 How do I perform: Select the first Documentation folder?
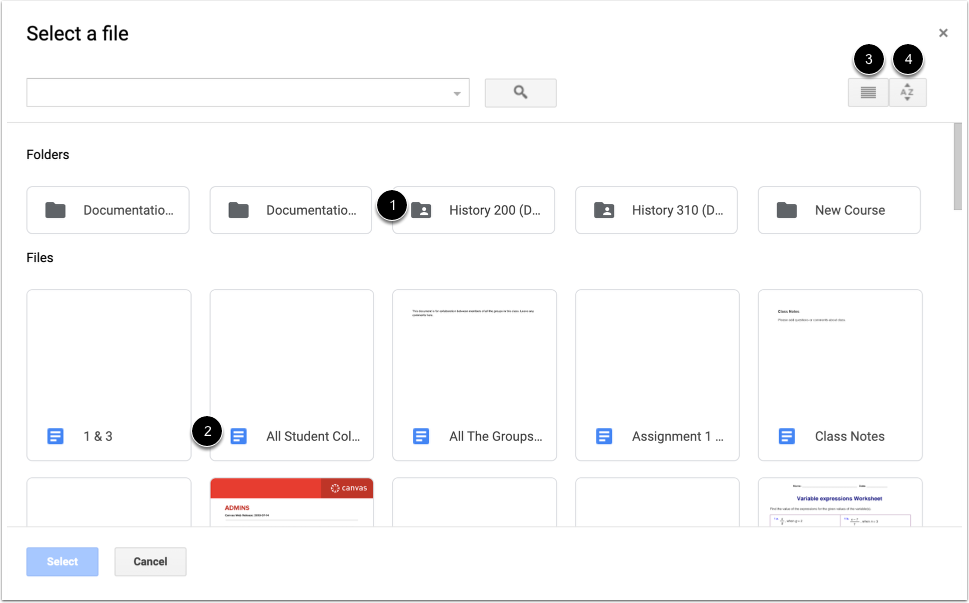pyautogui.click(x=108, y=210)
